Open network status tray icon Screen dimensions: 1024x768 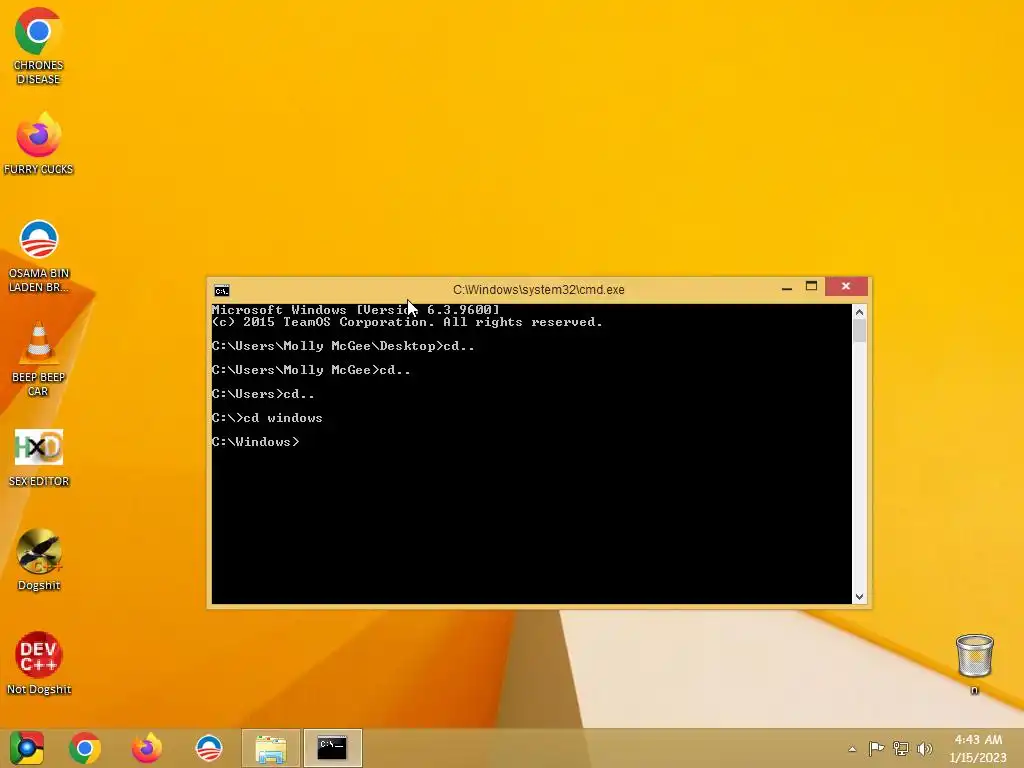click(x=901, y=749)
